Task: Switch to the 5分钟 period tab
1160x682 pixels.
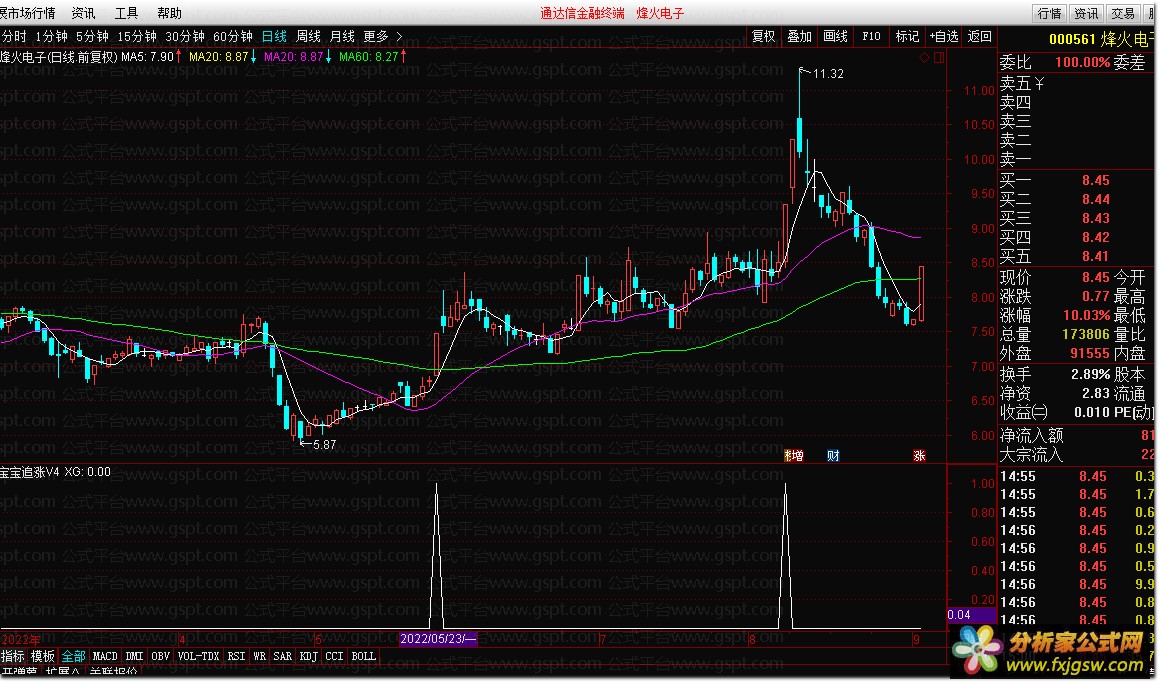Action: (x=92, y=36)
